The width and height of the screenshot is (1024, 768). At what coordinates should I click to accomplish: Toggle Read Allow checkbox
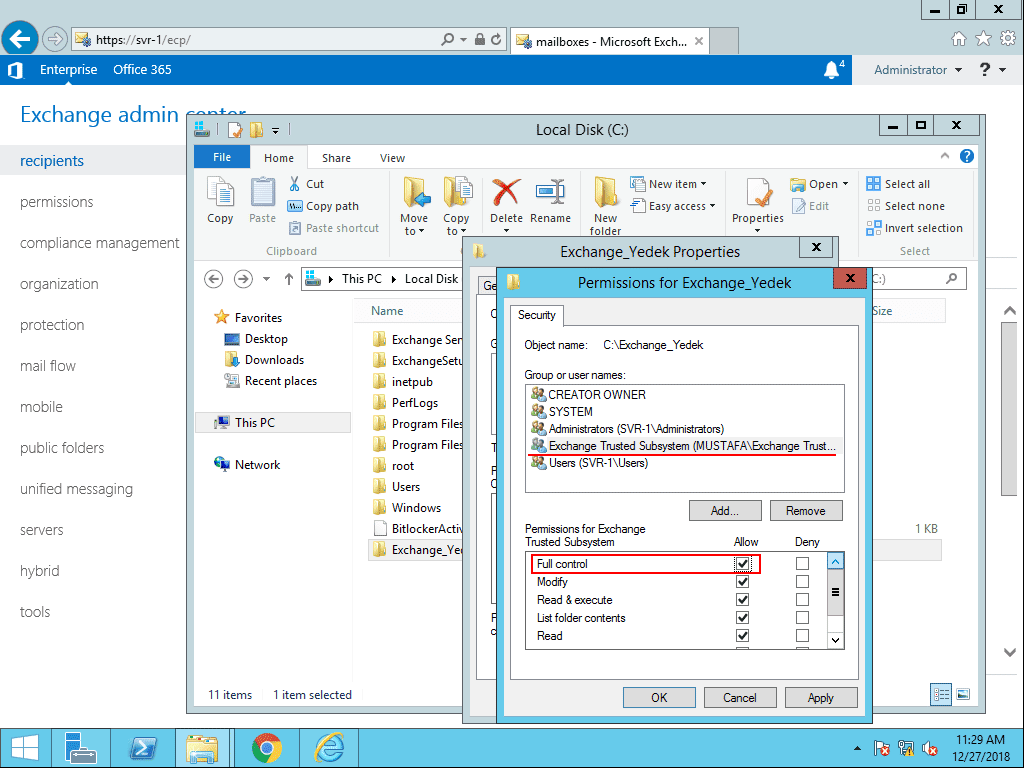click(x=743, y=635)
